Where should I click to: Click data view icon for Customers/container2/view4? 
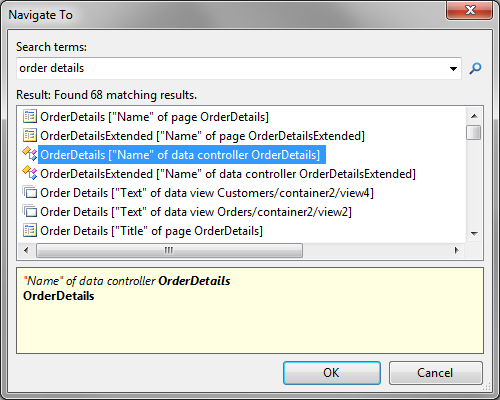(x=30, y=192)
